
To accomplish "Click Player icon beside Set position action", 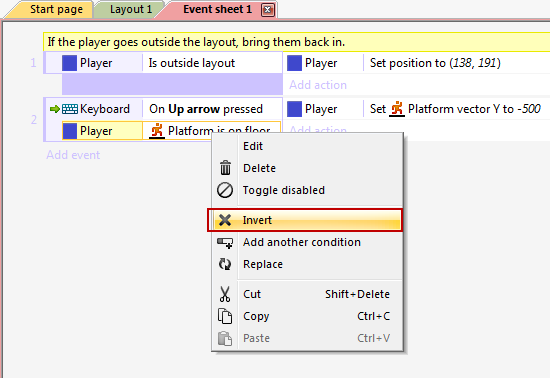I will click(294, 63).
